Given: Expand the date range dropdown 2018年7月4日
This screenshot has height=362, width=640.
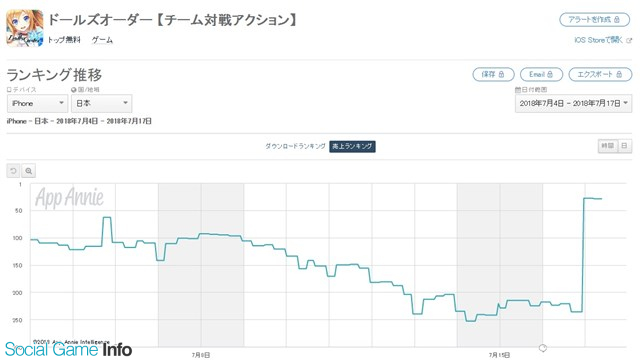Looking at the screenshot, I should (573, 104).
